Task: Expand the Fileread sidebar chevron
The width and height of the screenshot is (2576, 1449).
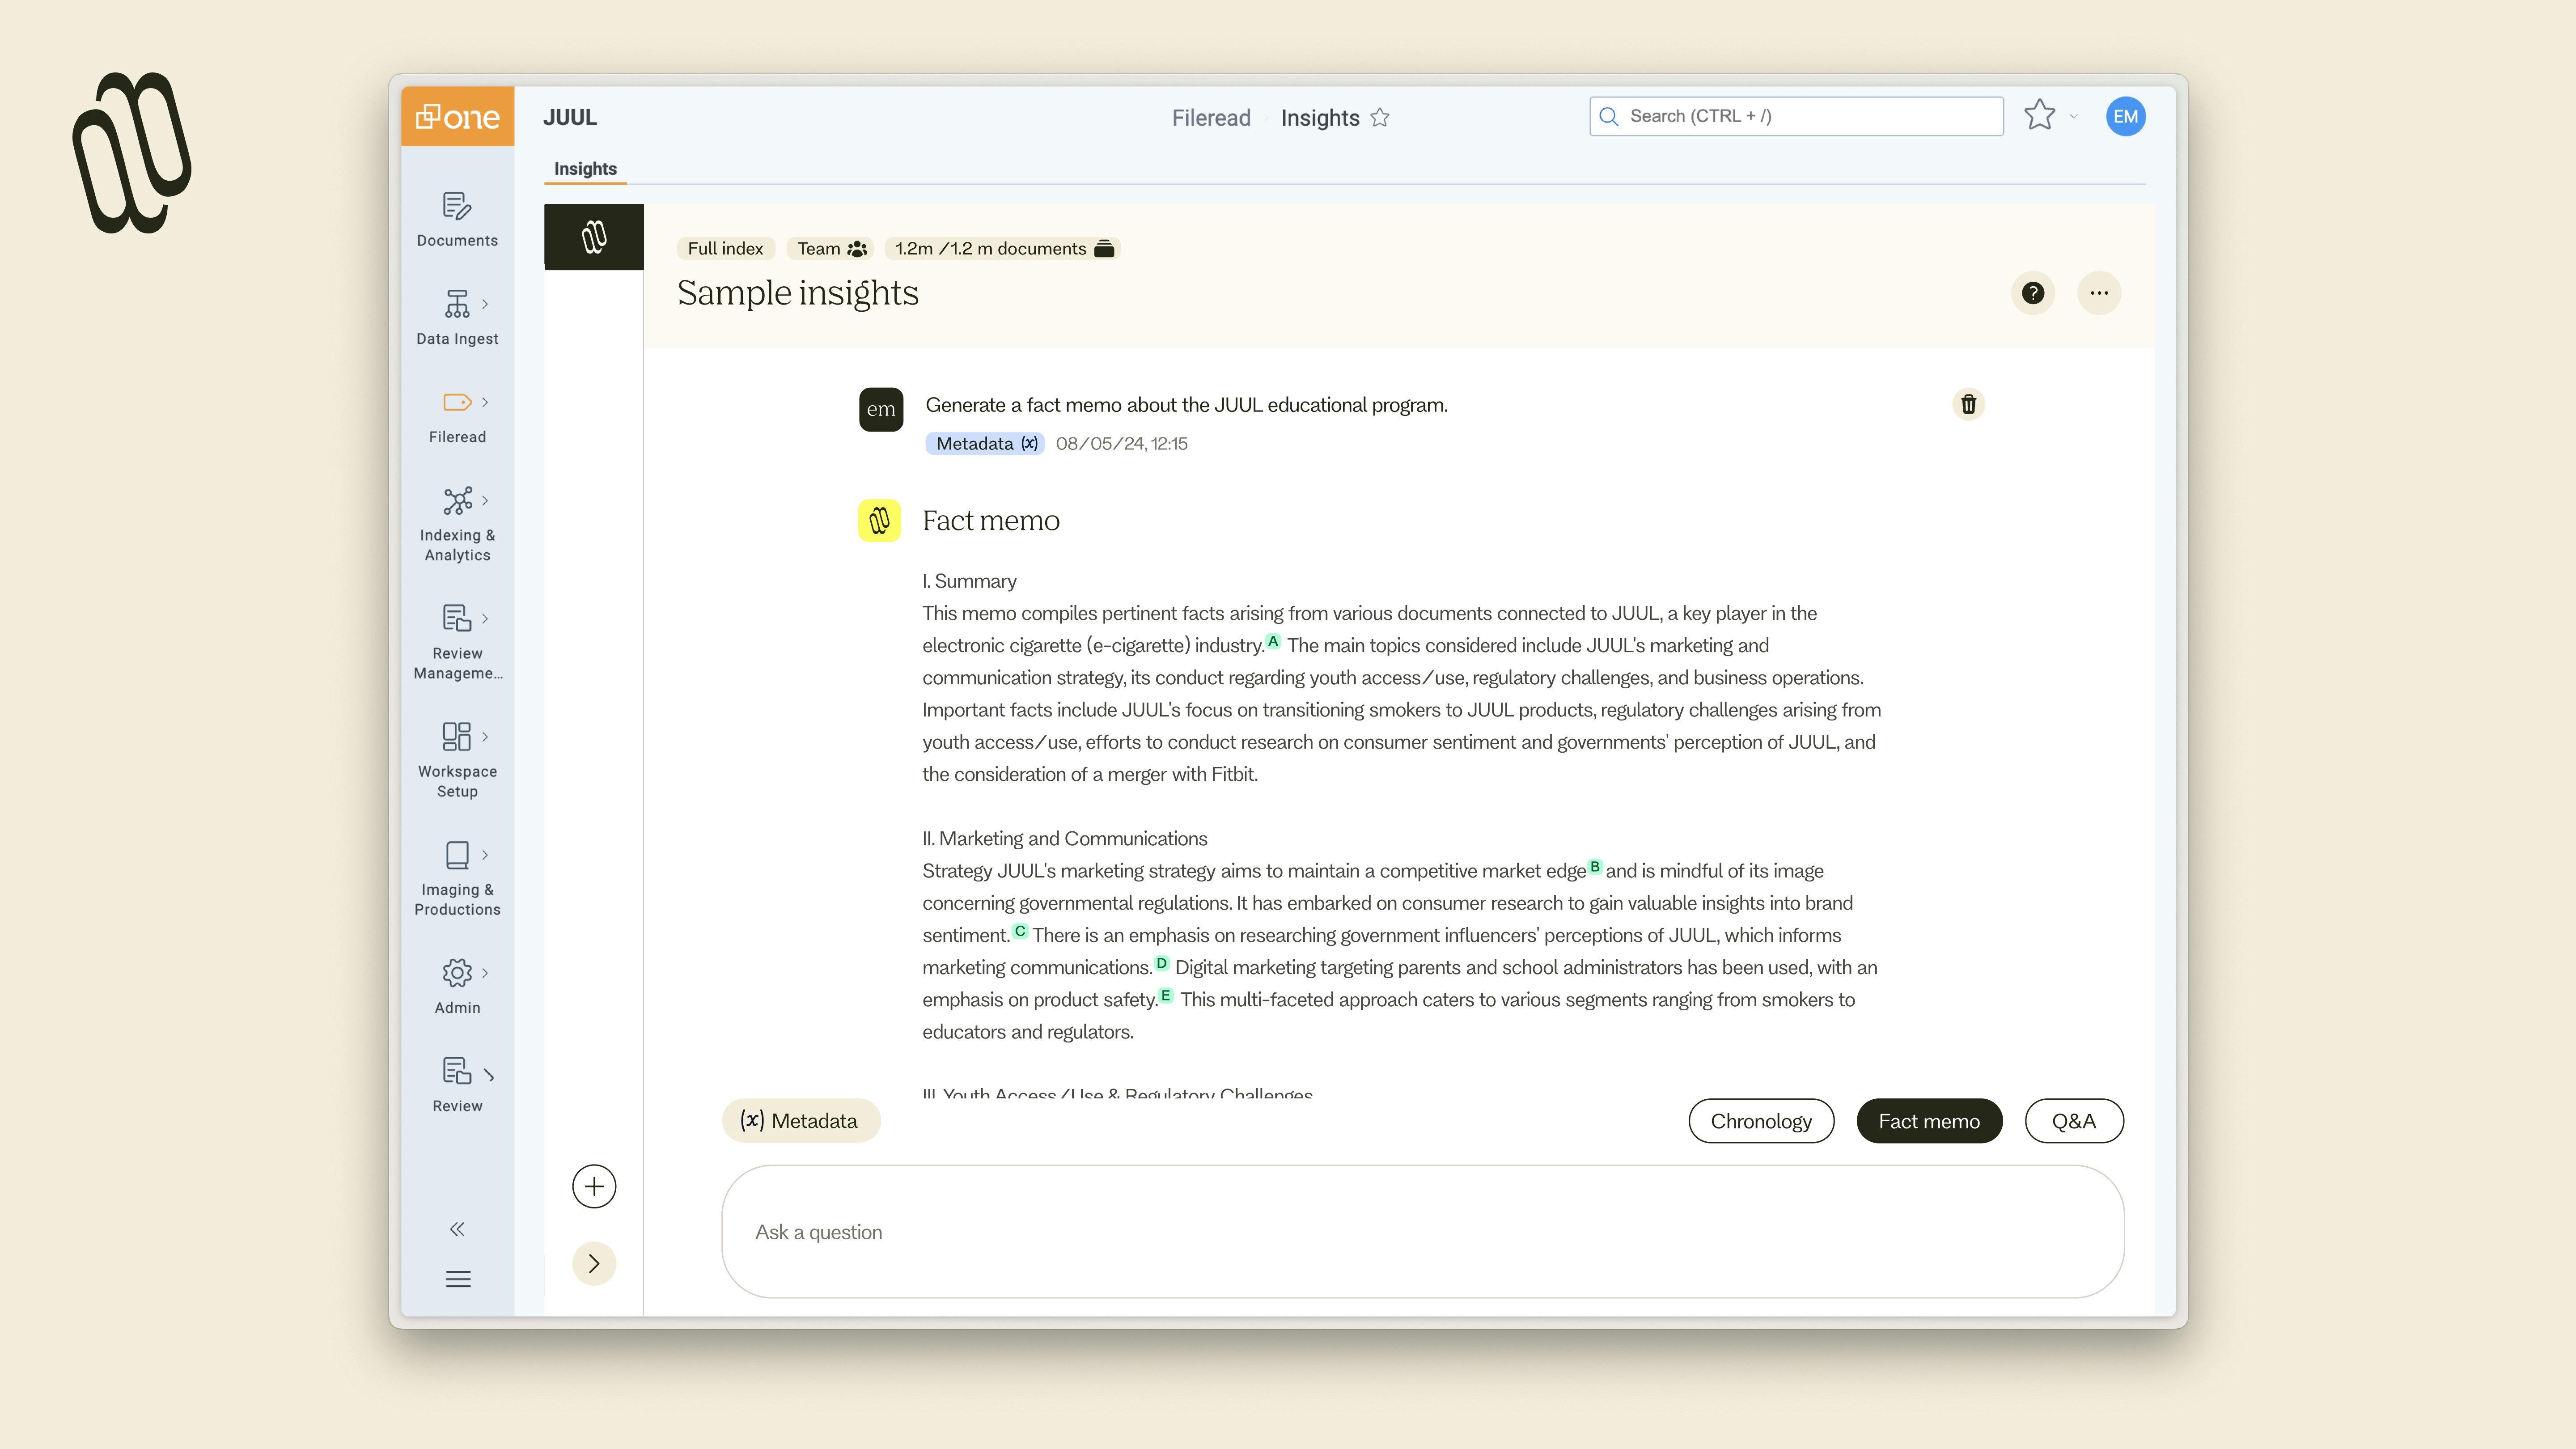Action: (485, 403)
